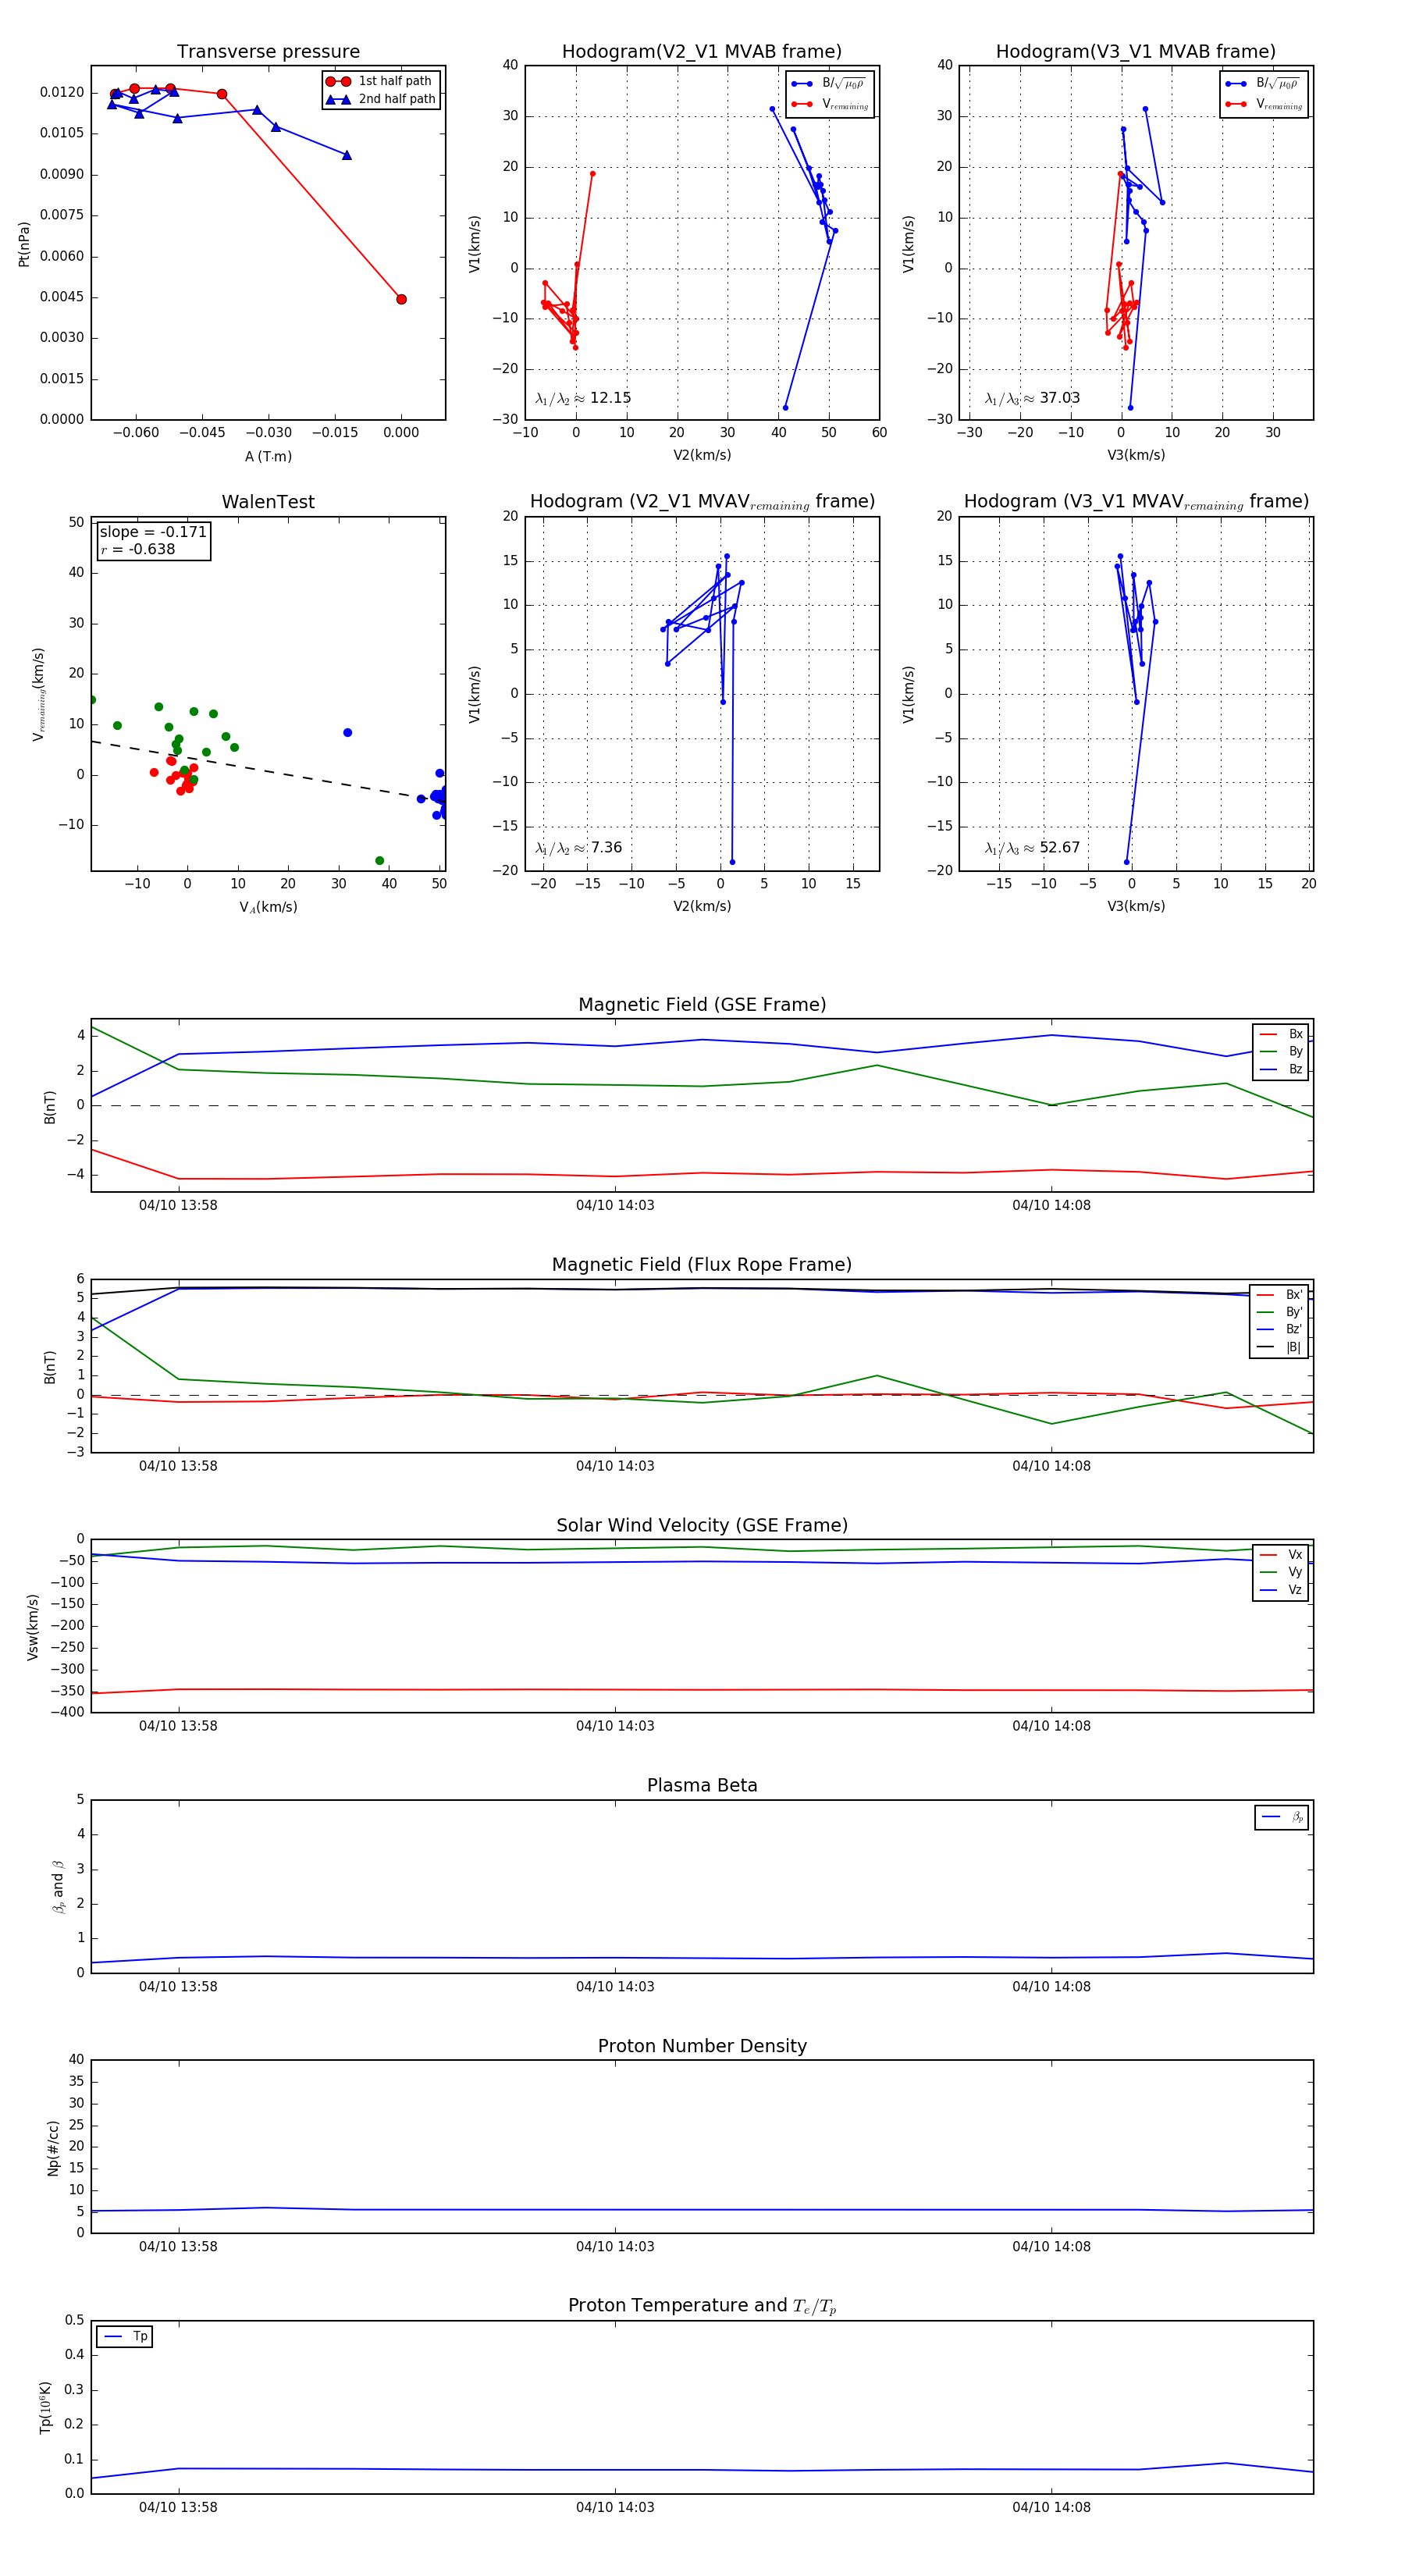1405x2576 pixels.
Task: Select the '|B|' legend entry in Flux Rope panel
Action: (1279, 1347)
